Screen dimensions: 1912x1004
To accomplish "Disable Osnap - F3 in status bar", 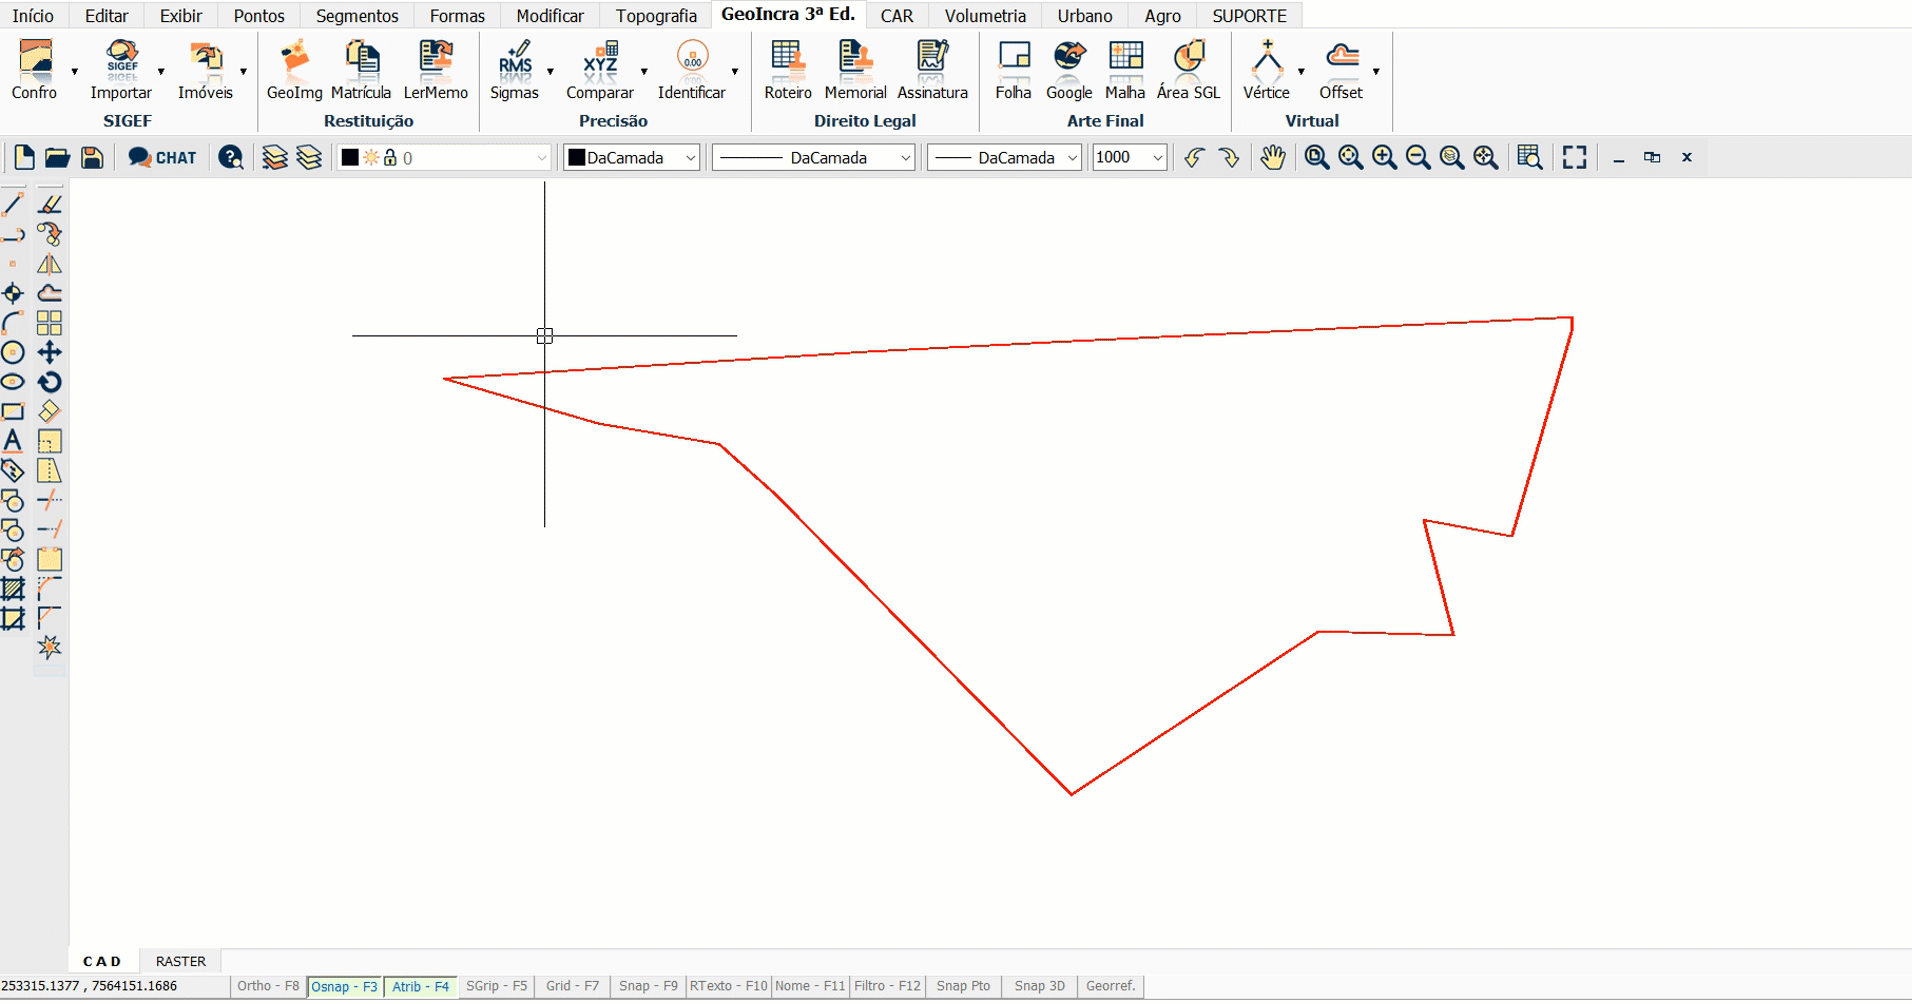I will click(x=344, y=987).
